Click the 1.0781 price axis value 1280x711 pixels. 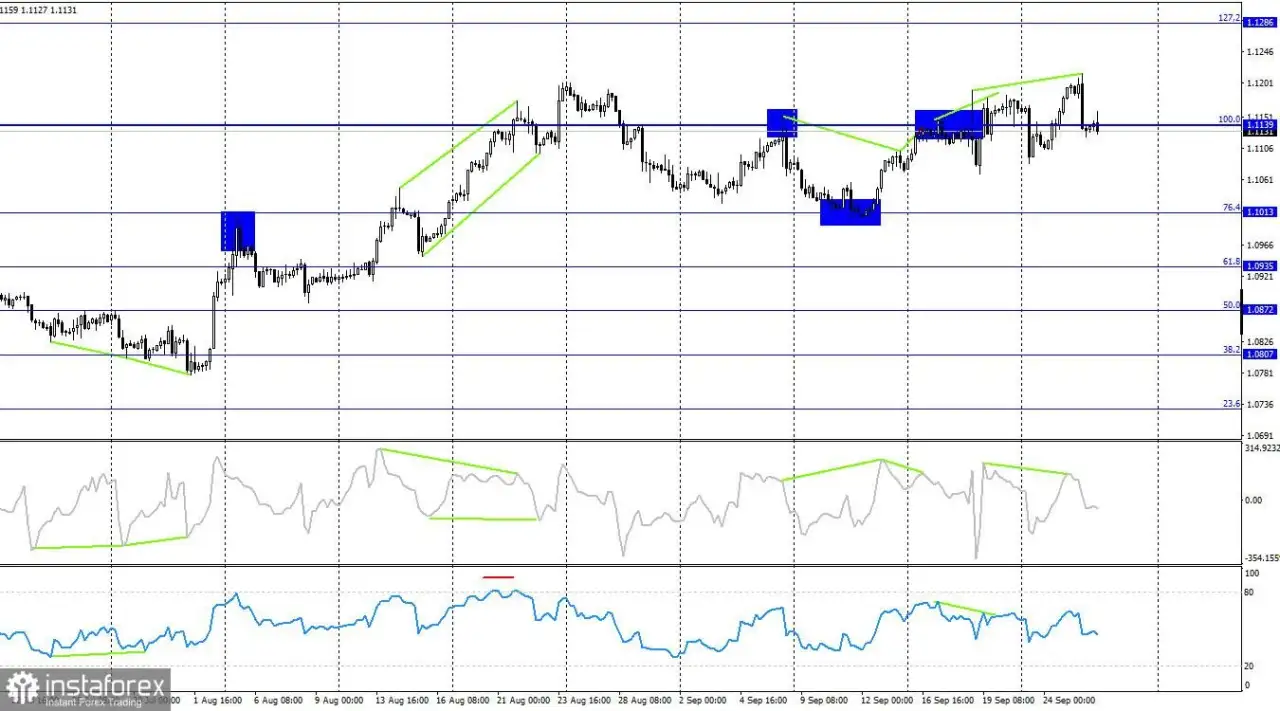[1260, 373]
